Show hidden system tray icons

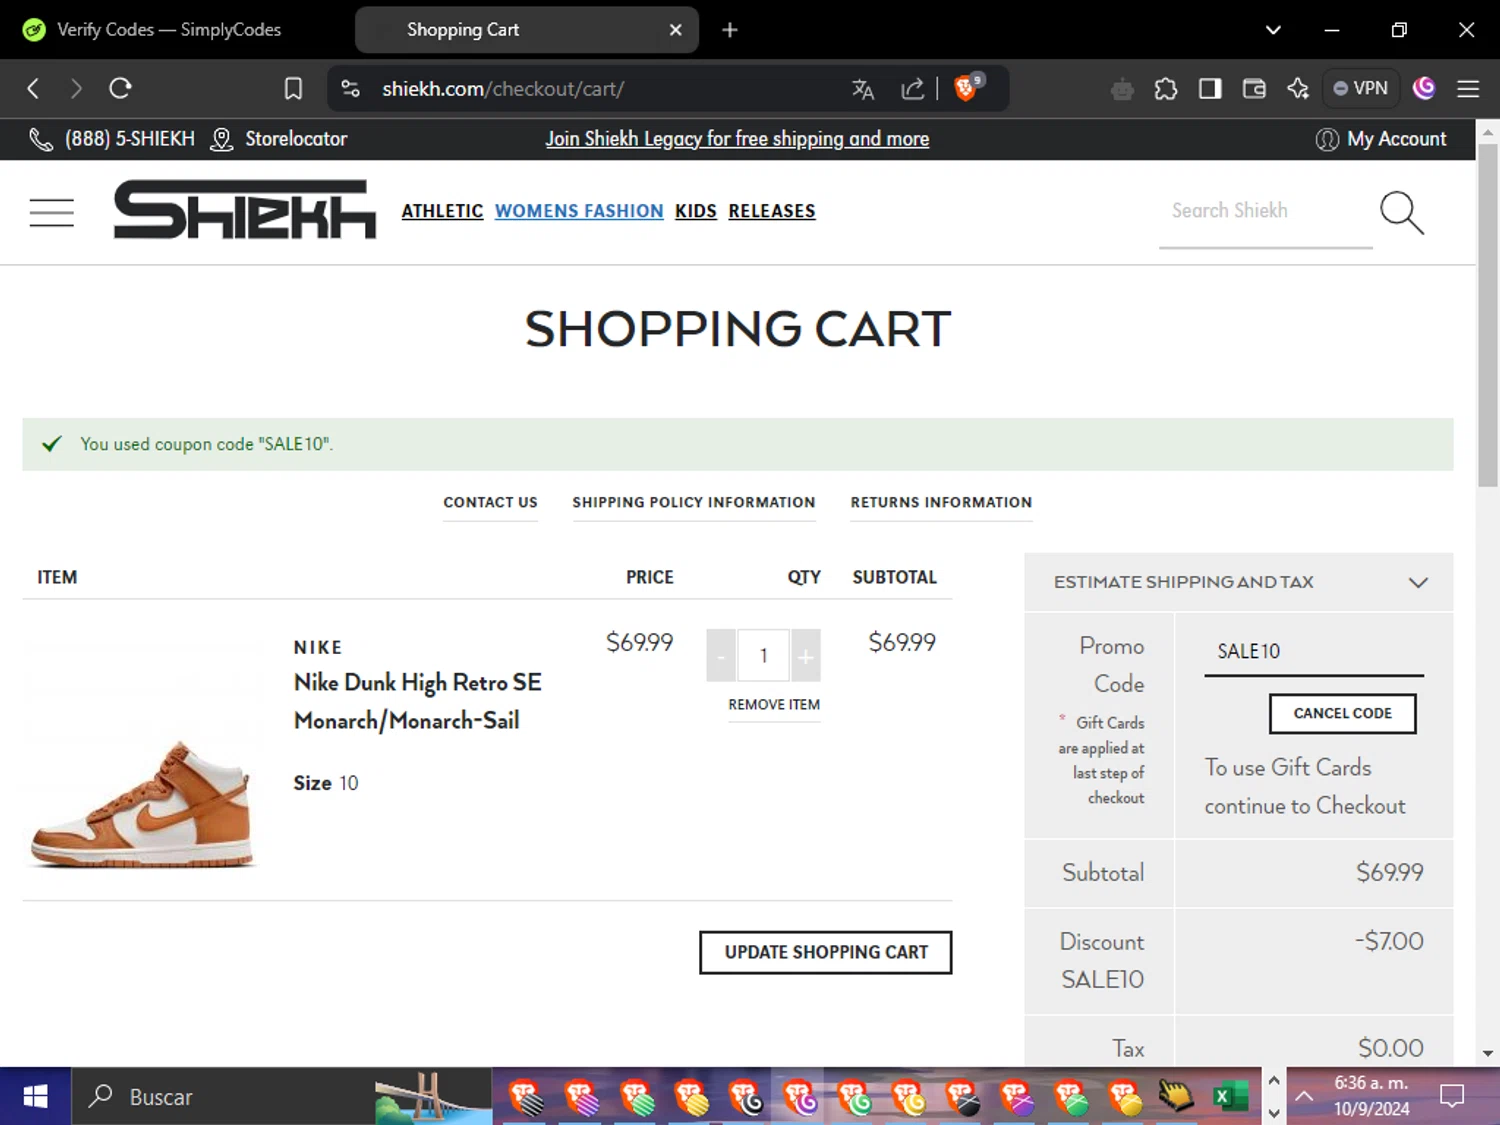(1304, 1097)
